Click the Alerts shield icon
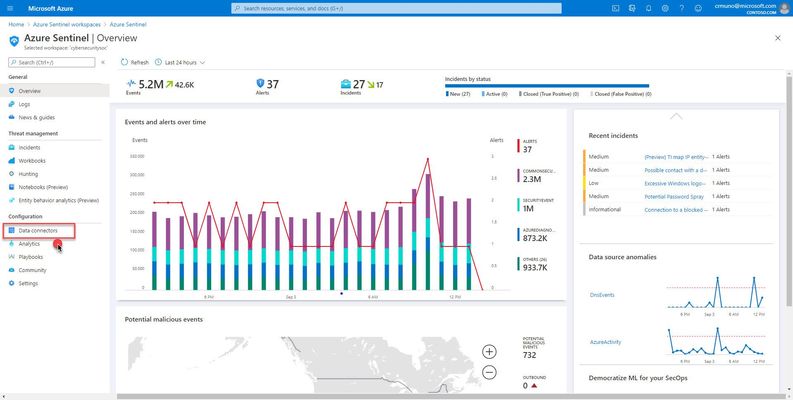 (x=260, y=83)
